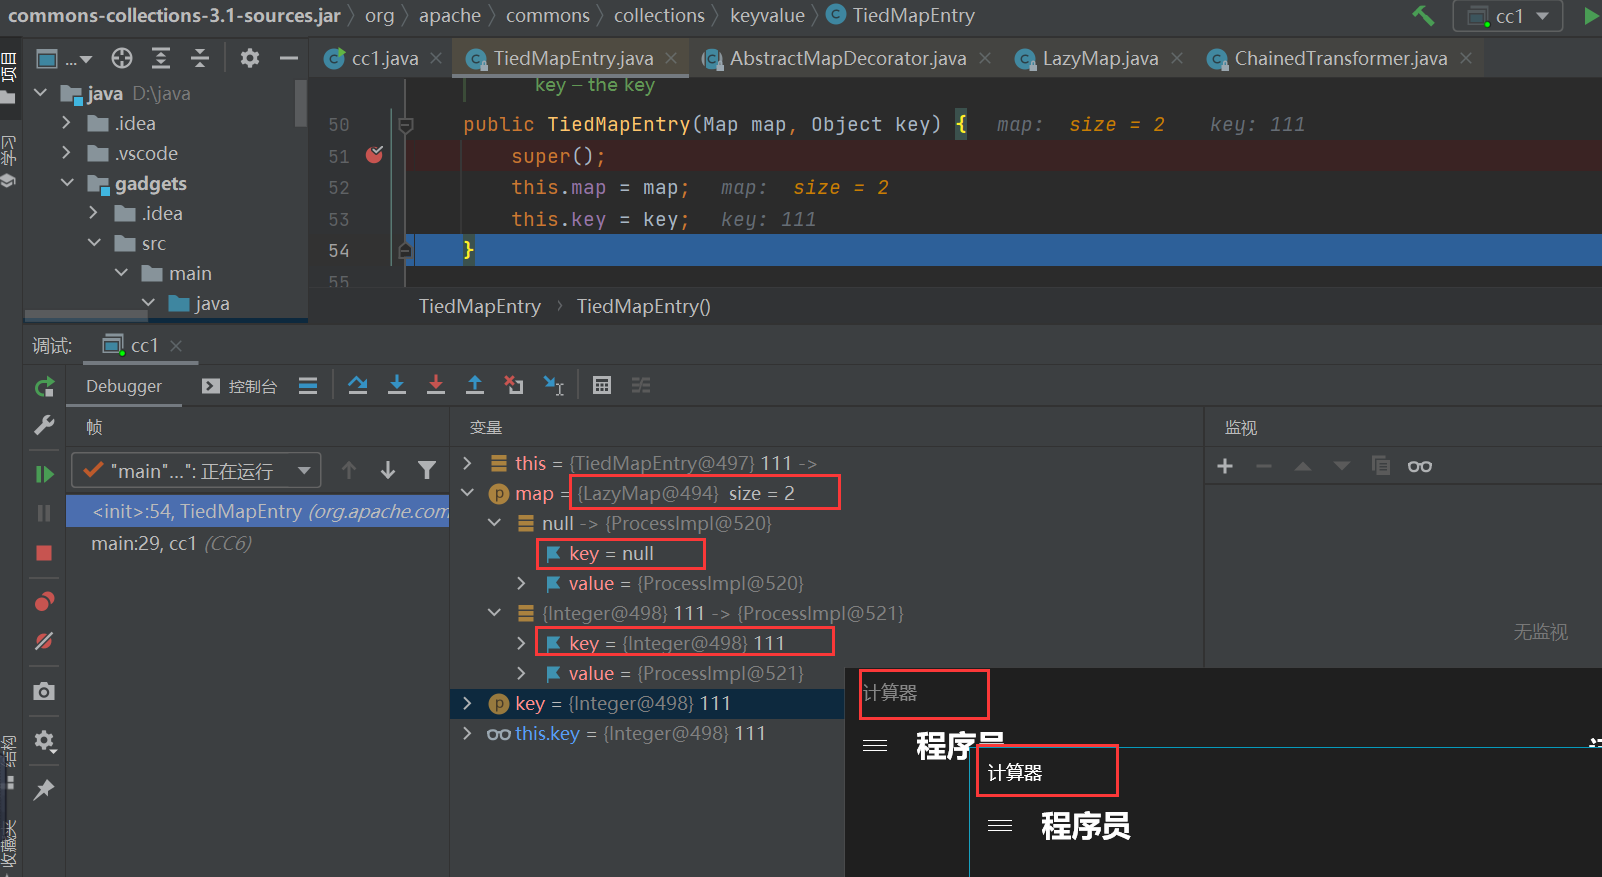Collapse the gadgets folder
The image size is (1602, 877).
(67, 183)
